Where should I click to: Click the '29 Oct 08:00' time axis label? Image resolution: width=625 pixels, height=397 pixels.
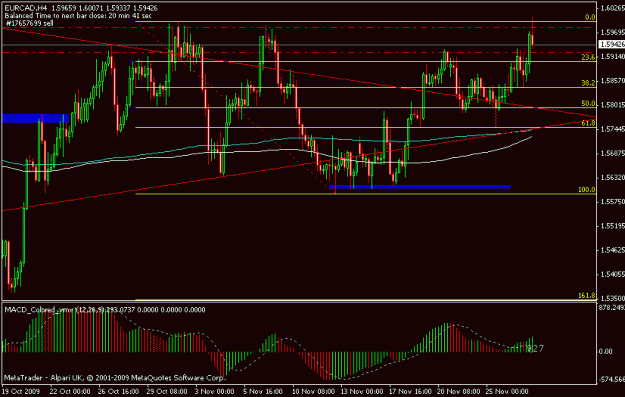point(167,391)
